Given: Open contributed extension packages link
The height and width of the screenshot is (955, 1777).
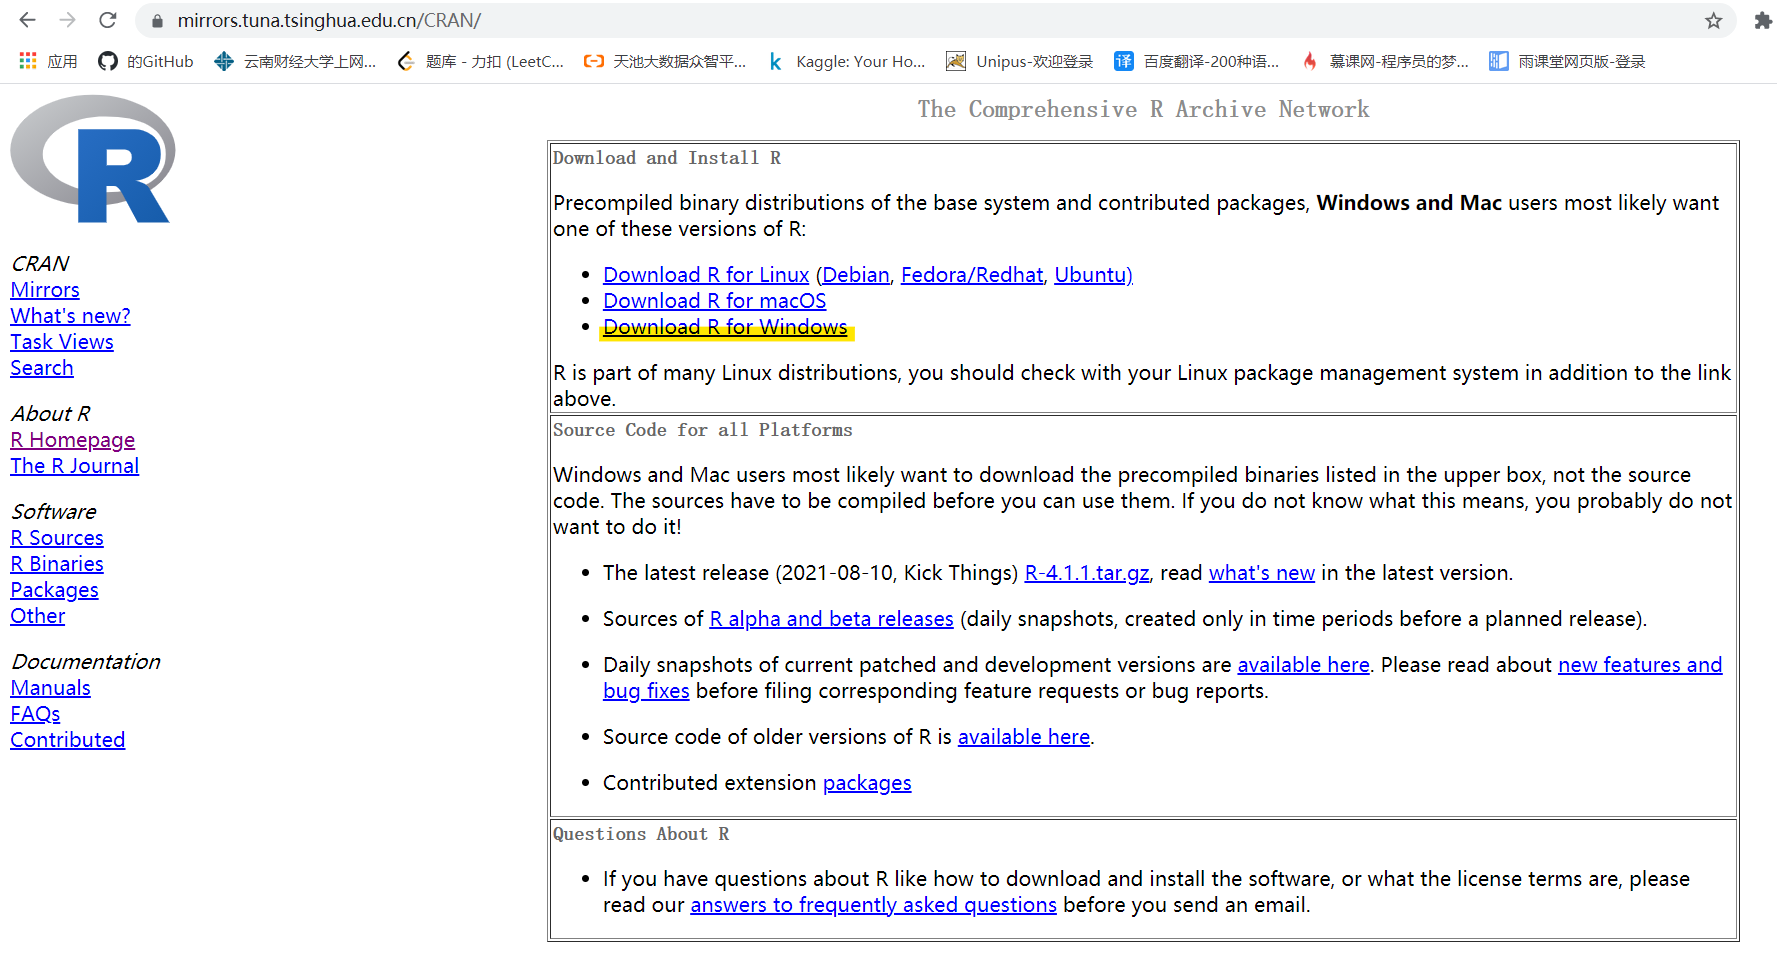Looking at the screenshot, I should 867,783.
